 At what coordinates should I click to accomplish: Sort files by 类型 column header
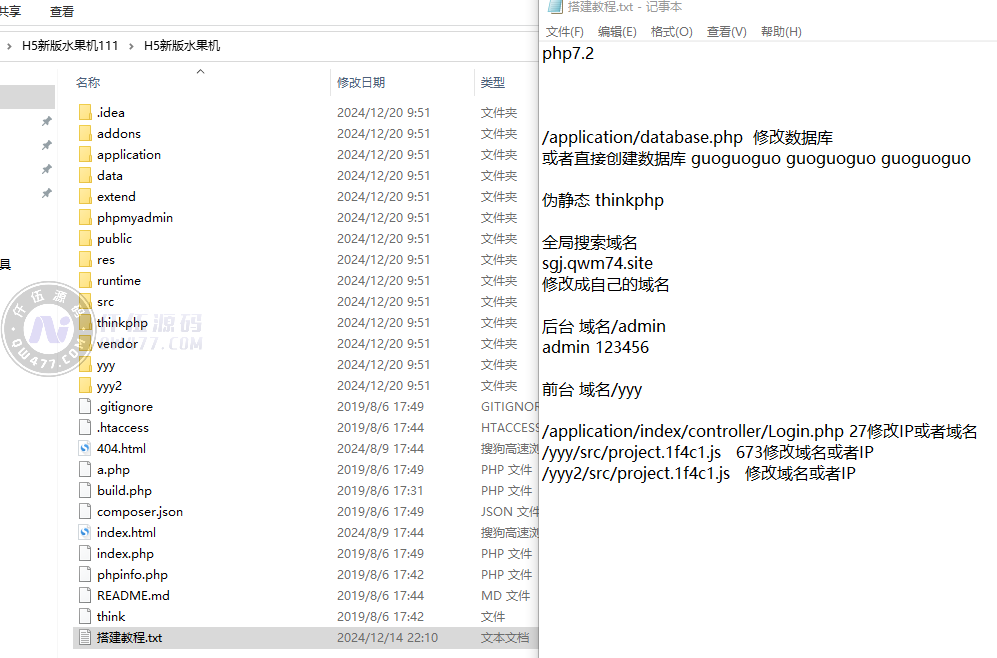coord(493,83)
